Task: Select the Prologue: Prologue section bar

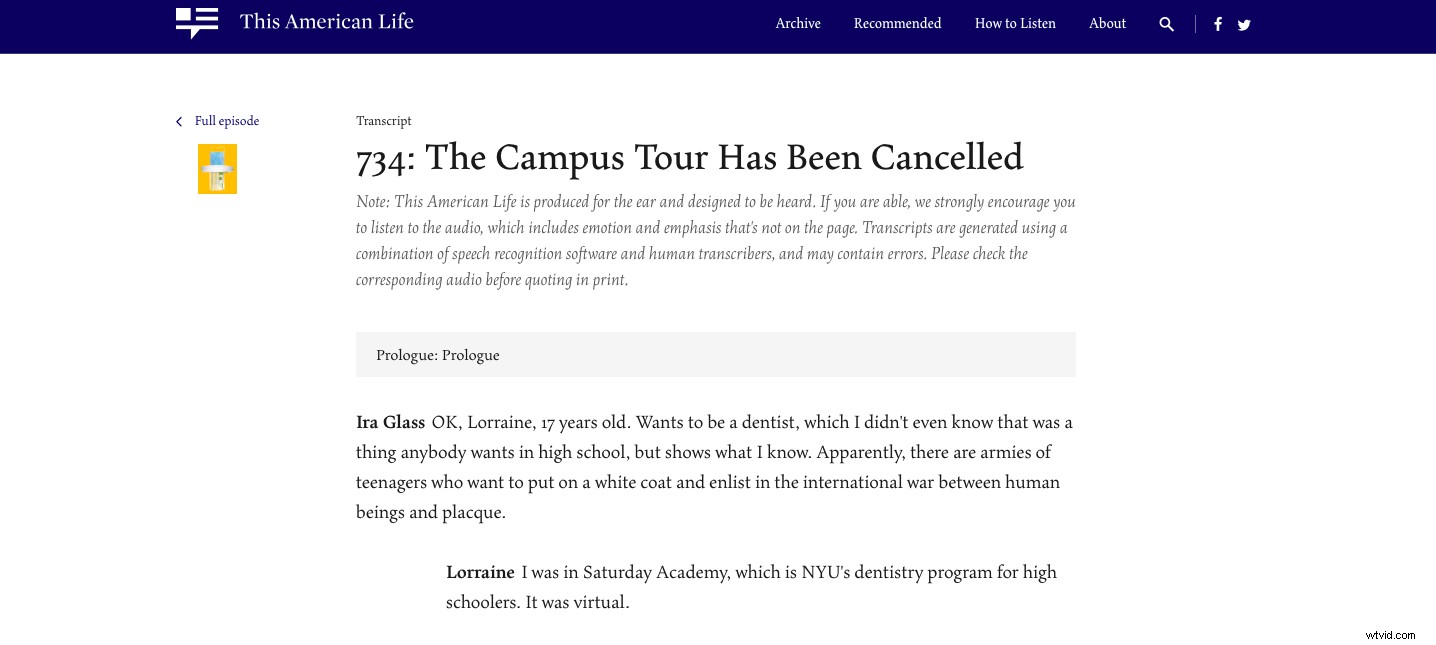Action: [x=715, y=355]
